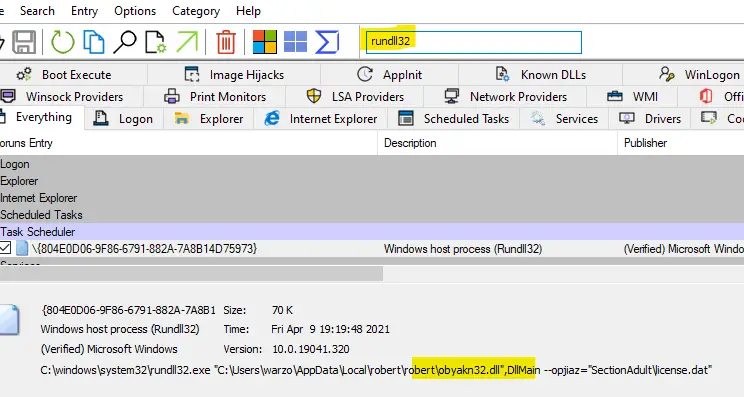744x397 pixels.
Task: Open the Category menu
Action: (196, 11)
